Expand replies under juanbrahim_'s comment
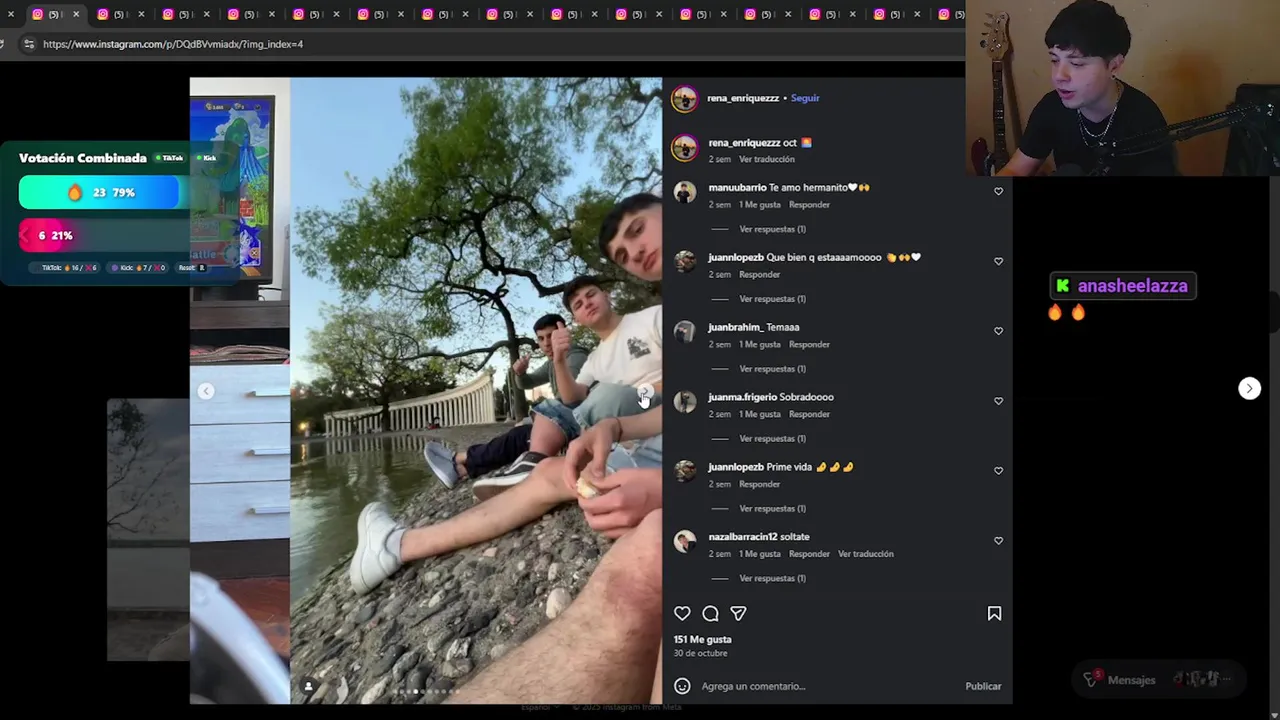Image resolution: width=1280 pixels, height=720 pixels. point(772,369)
